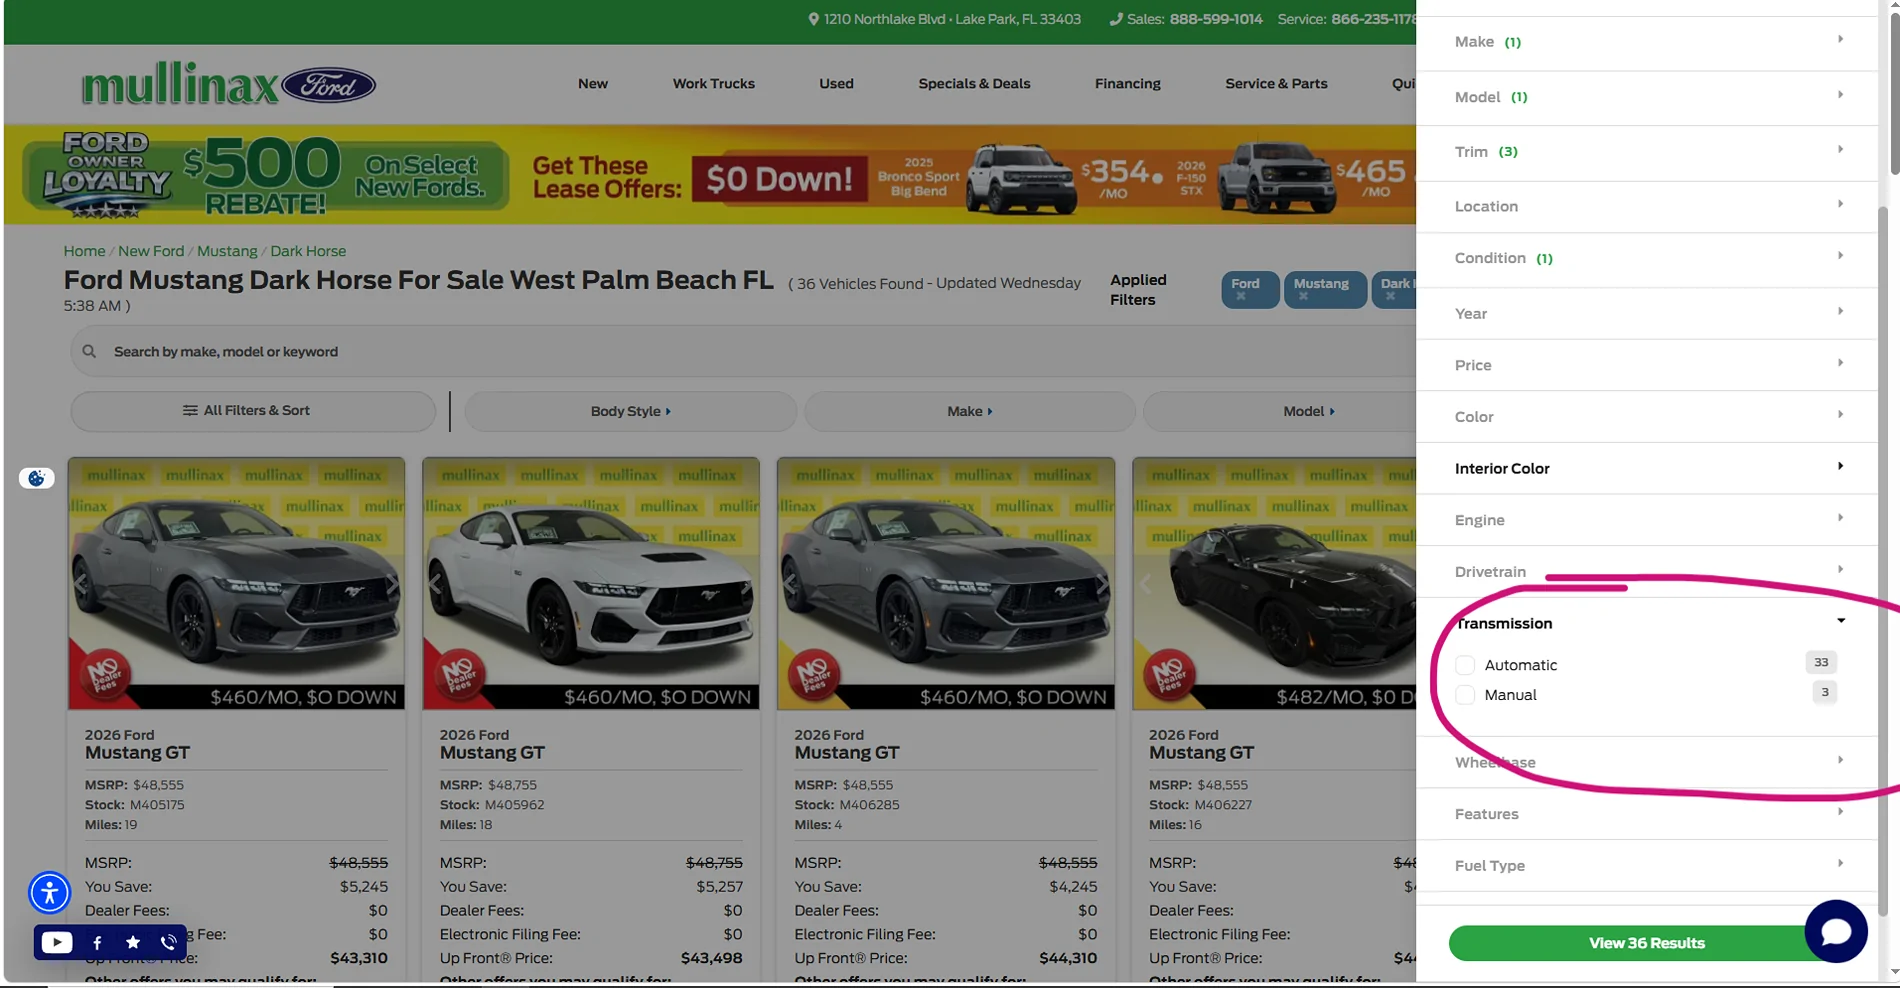1900x988 pixels.
Task: Expand the Engine filter section
Action: pos(1646,520)
